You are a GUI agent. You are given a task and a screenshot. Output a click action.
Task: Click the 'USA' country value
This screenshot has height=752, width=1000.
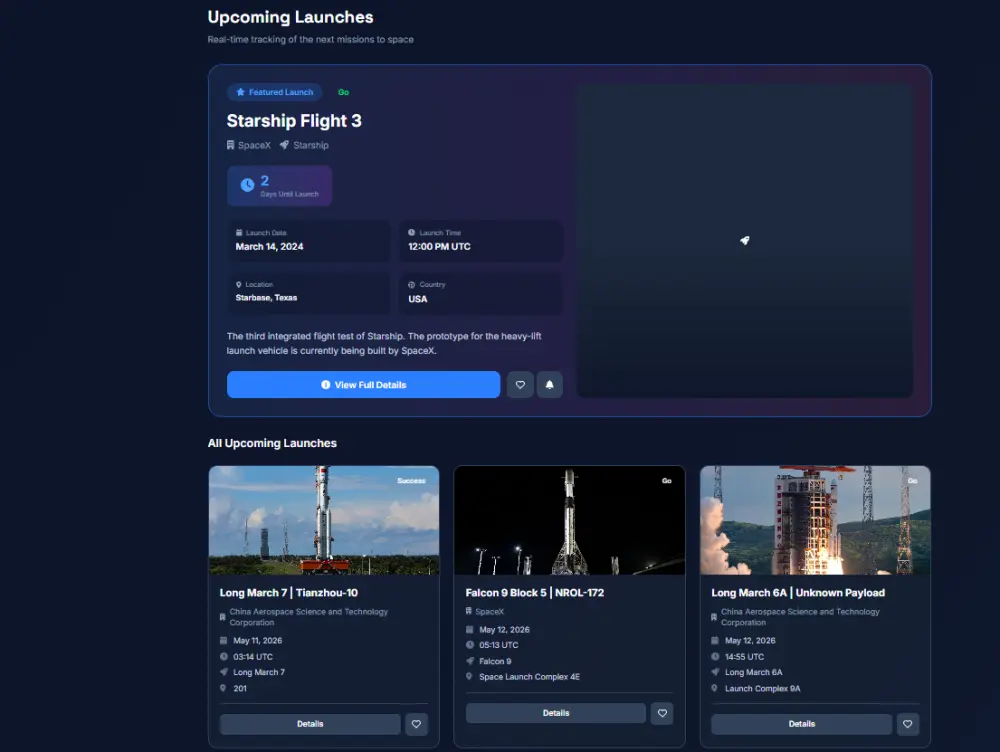(418, 299)
